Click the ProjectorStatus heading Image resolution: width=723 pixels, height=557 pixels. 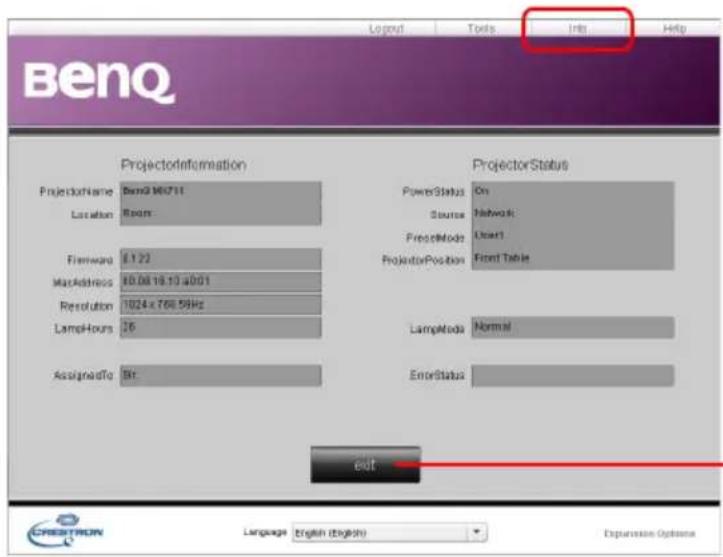pos(520,165)
